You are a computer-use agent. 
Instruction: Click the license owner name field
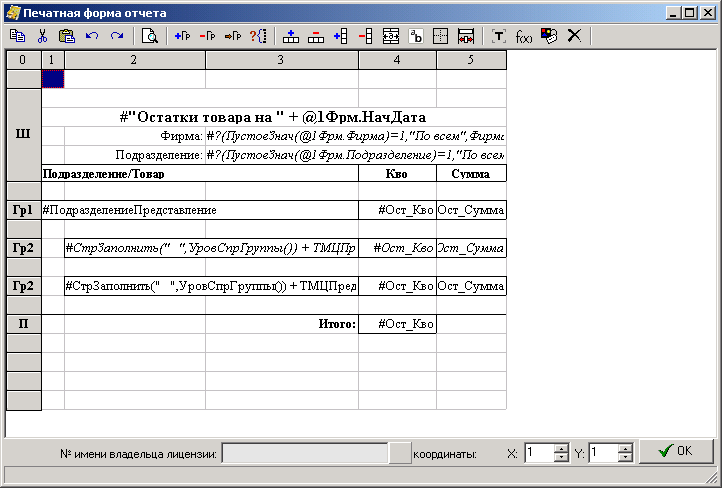coord(305,453)
